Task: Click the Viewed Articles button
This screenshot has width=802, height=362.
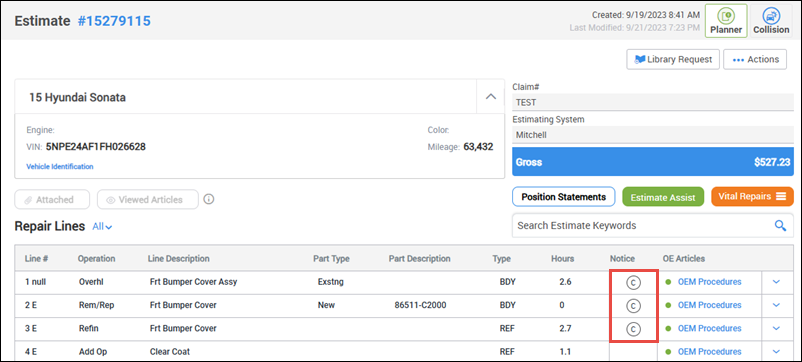Action: pyautogui.click(x=148, y=199)
